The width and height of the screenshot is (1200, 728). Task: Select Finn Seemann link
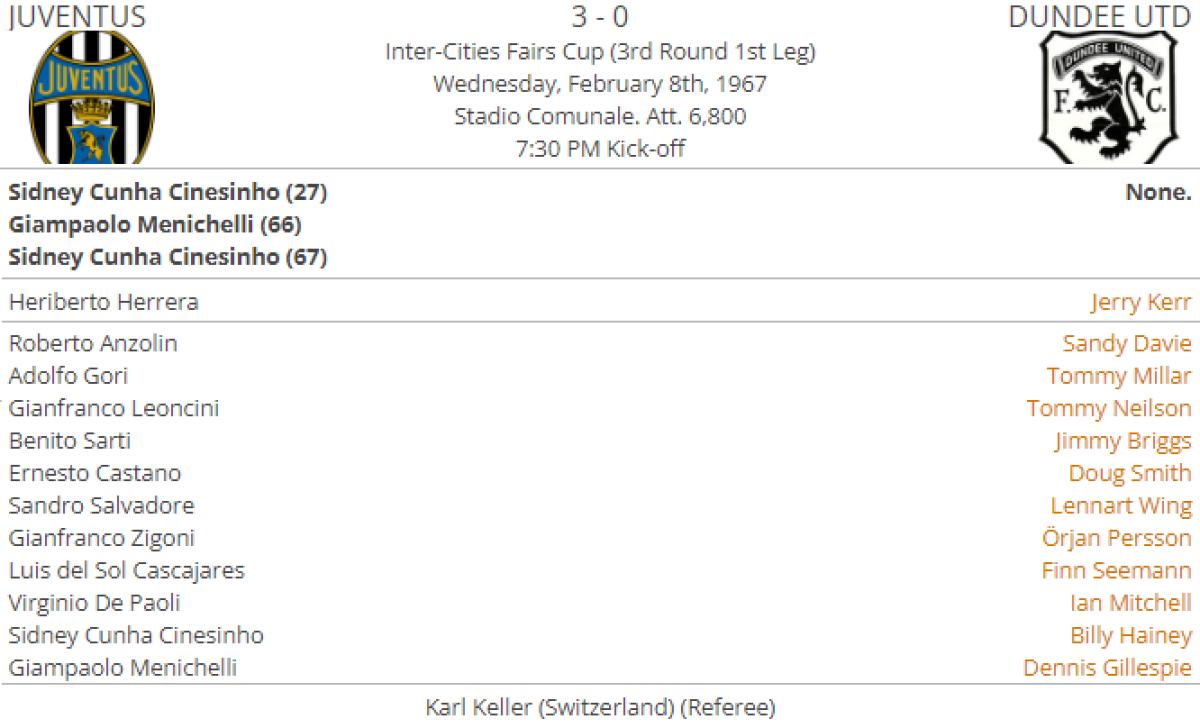pos(1116,571)
